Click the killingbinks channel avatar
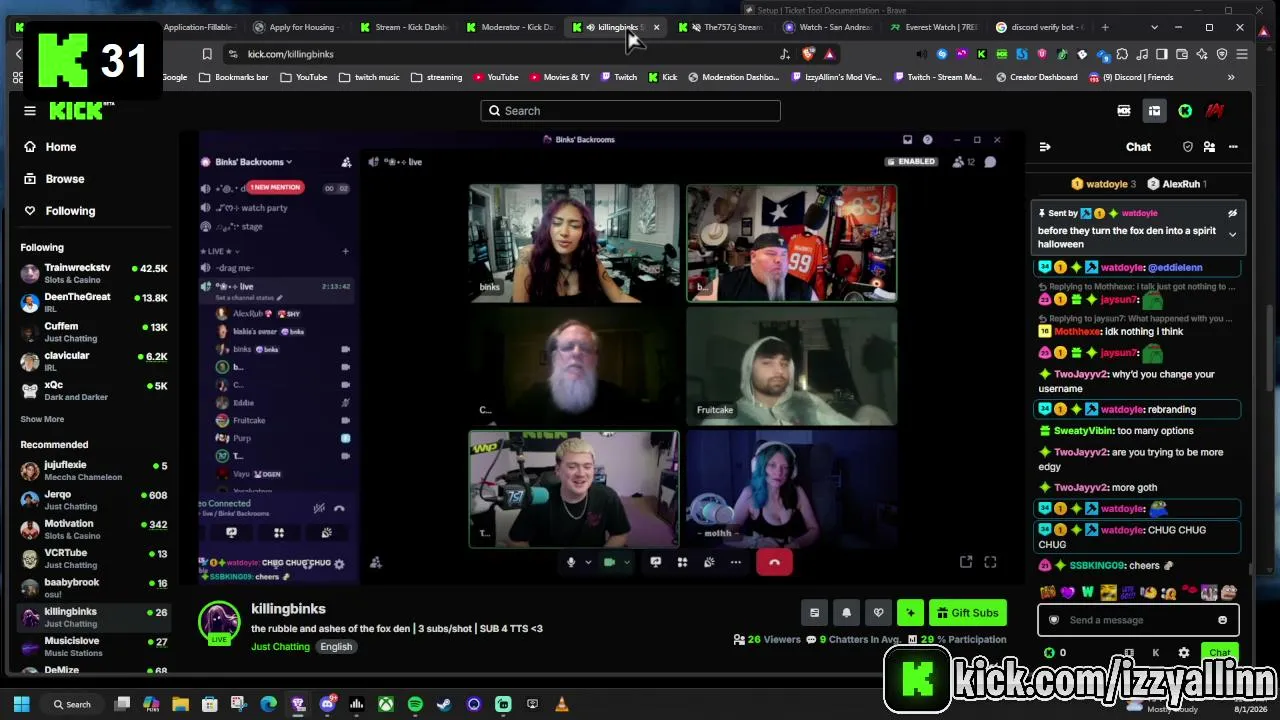This screenshot has width=1280, height=720. coord(219,623)
